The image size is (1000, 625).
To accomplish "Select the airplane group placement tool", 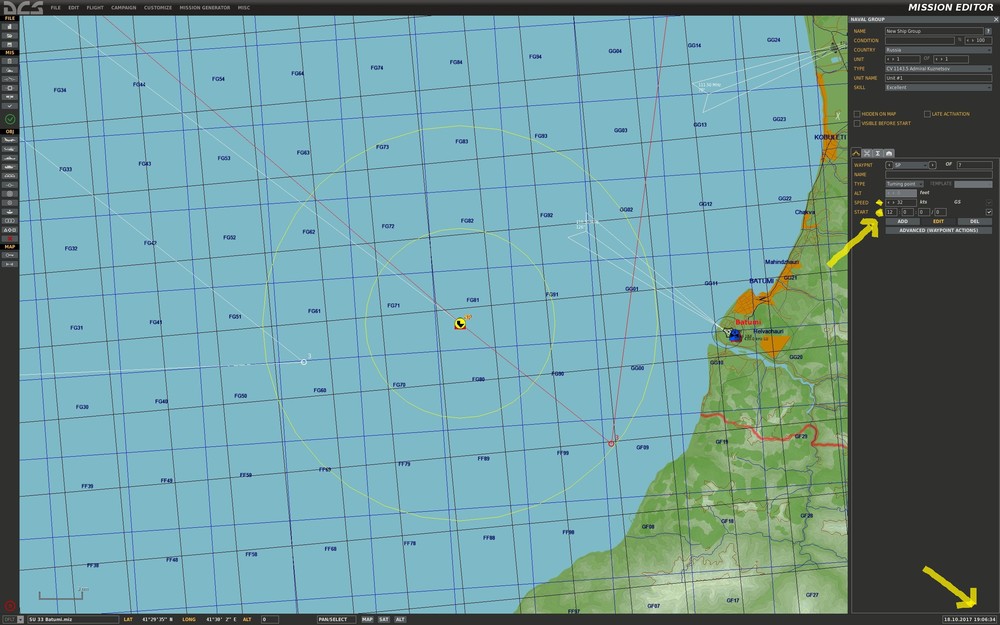I will tap(10, 140).
